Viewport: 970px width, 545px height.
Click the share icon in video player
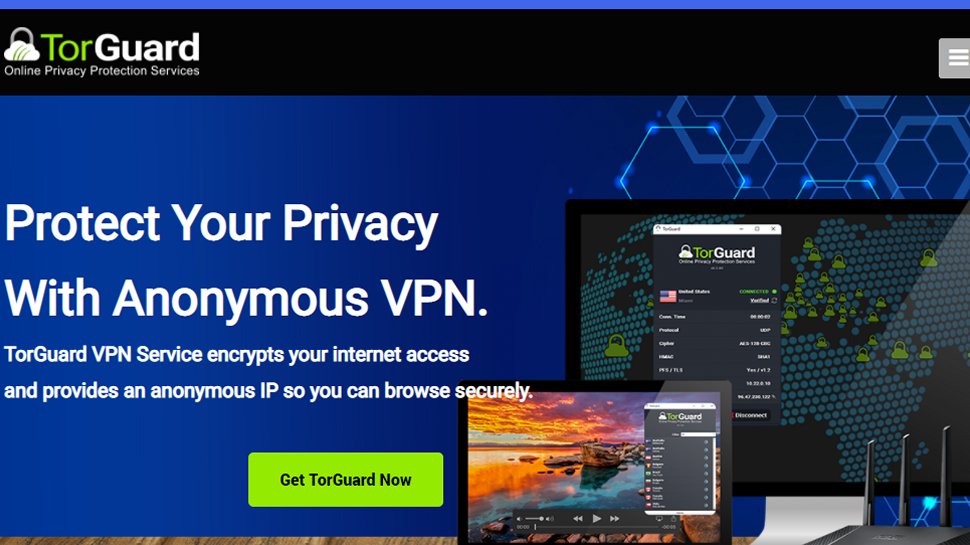coord(673,518)
